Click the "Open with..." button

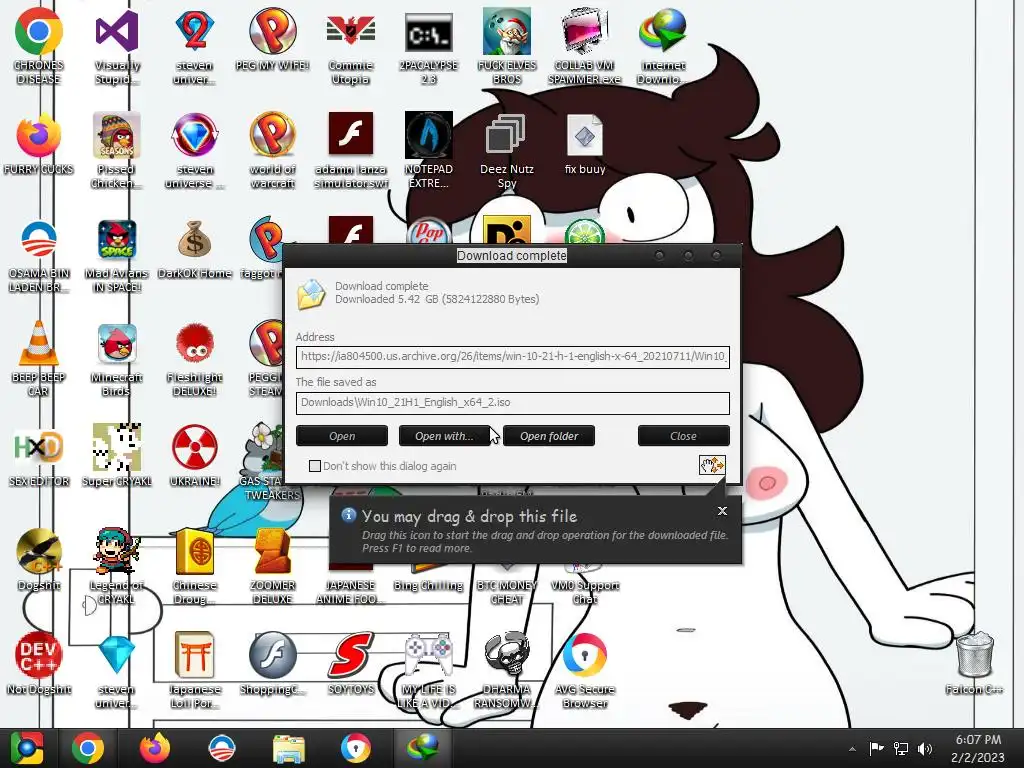444,436
